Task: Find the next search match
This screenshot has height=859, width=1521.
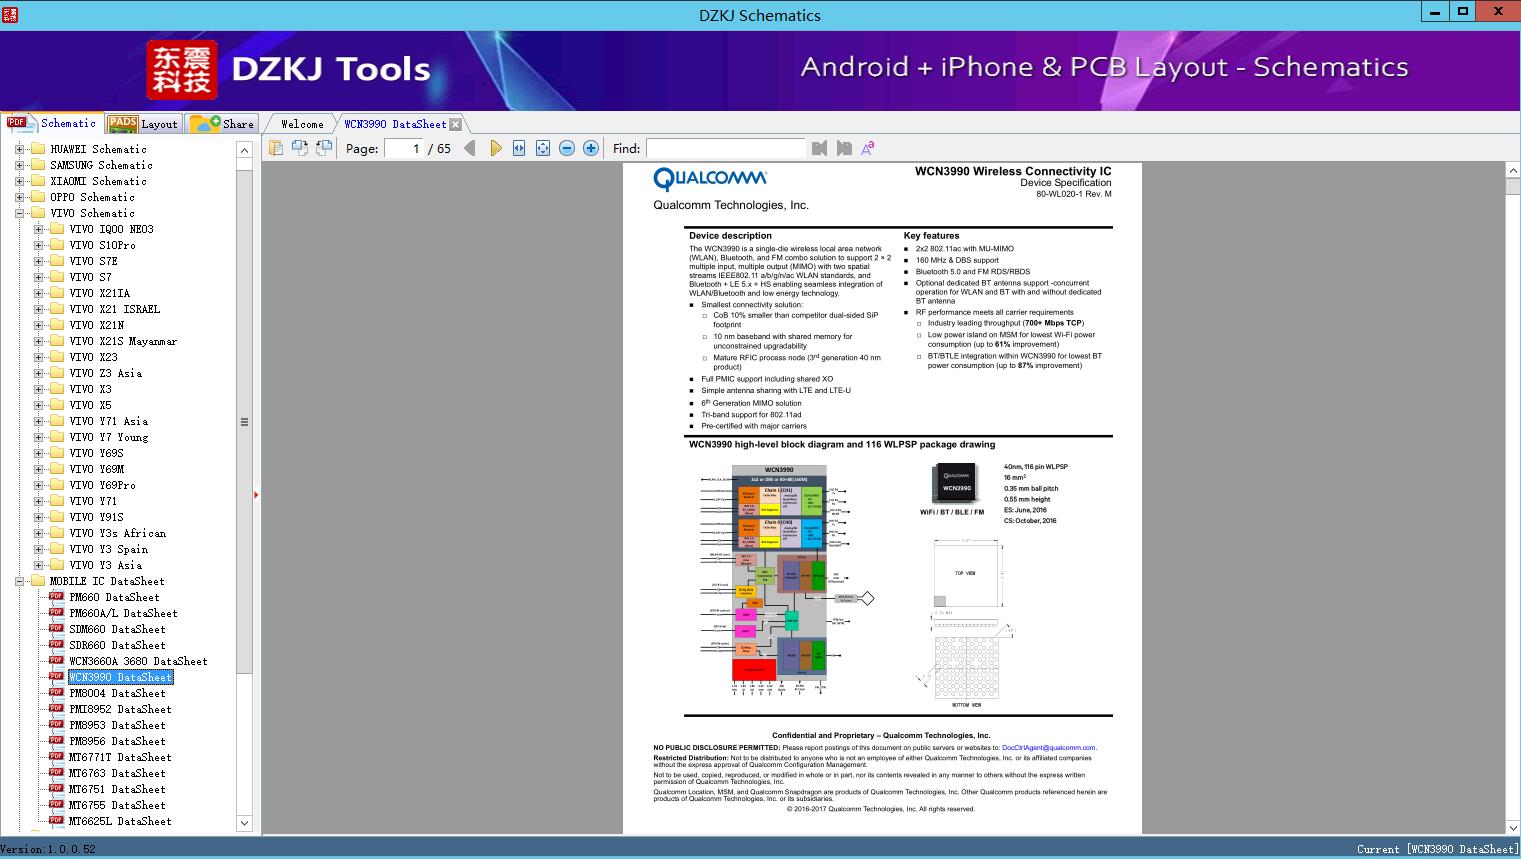Action: [844, 148]
